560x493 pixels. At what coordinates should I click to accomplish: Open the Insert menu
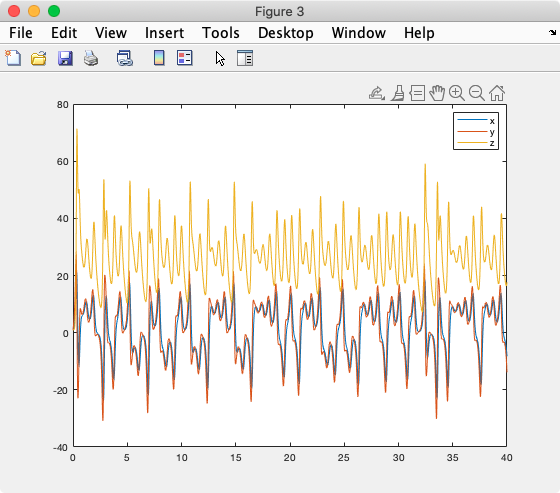(x=164, y=33)
